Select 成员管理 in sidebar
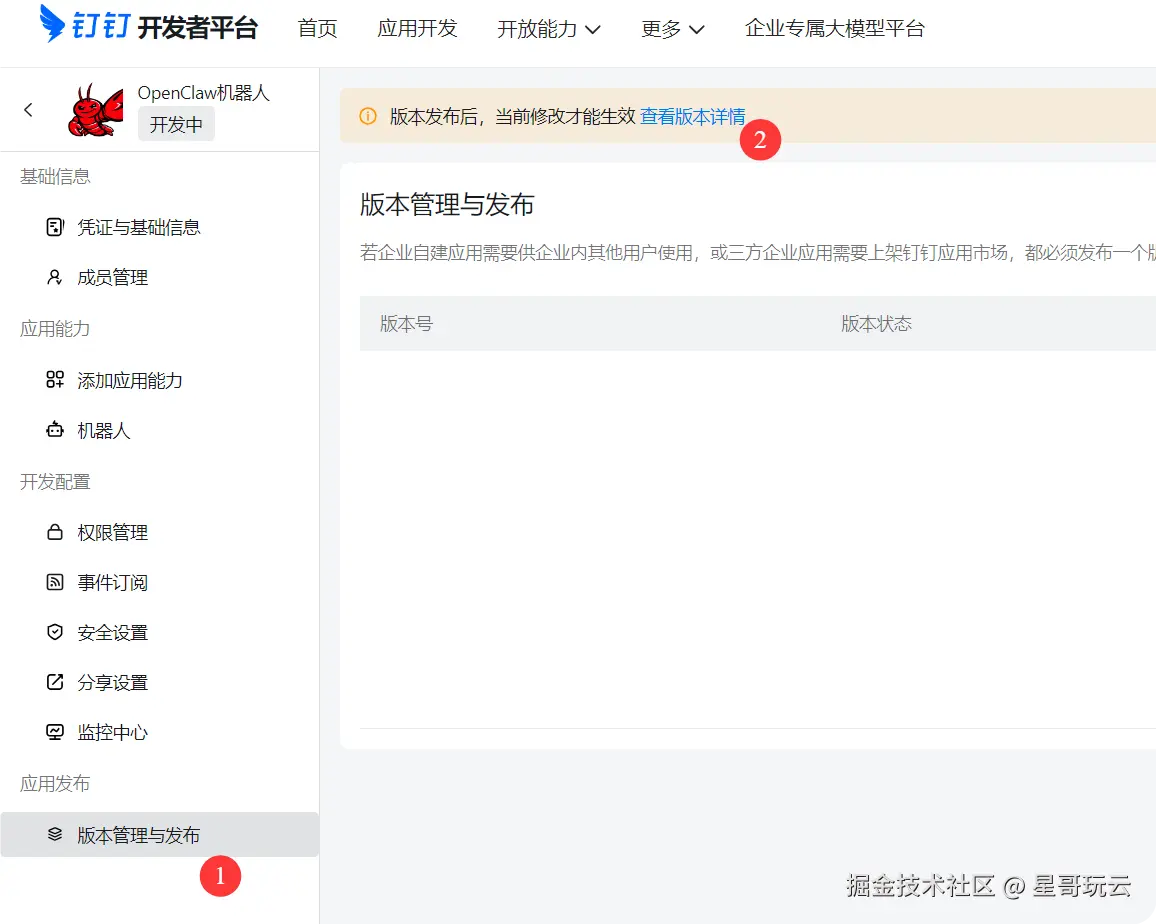This screenshot has height=924, width=1156. tap(113, 277)
